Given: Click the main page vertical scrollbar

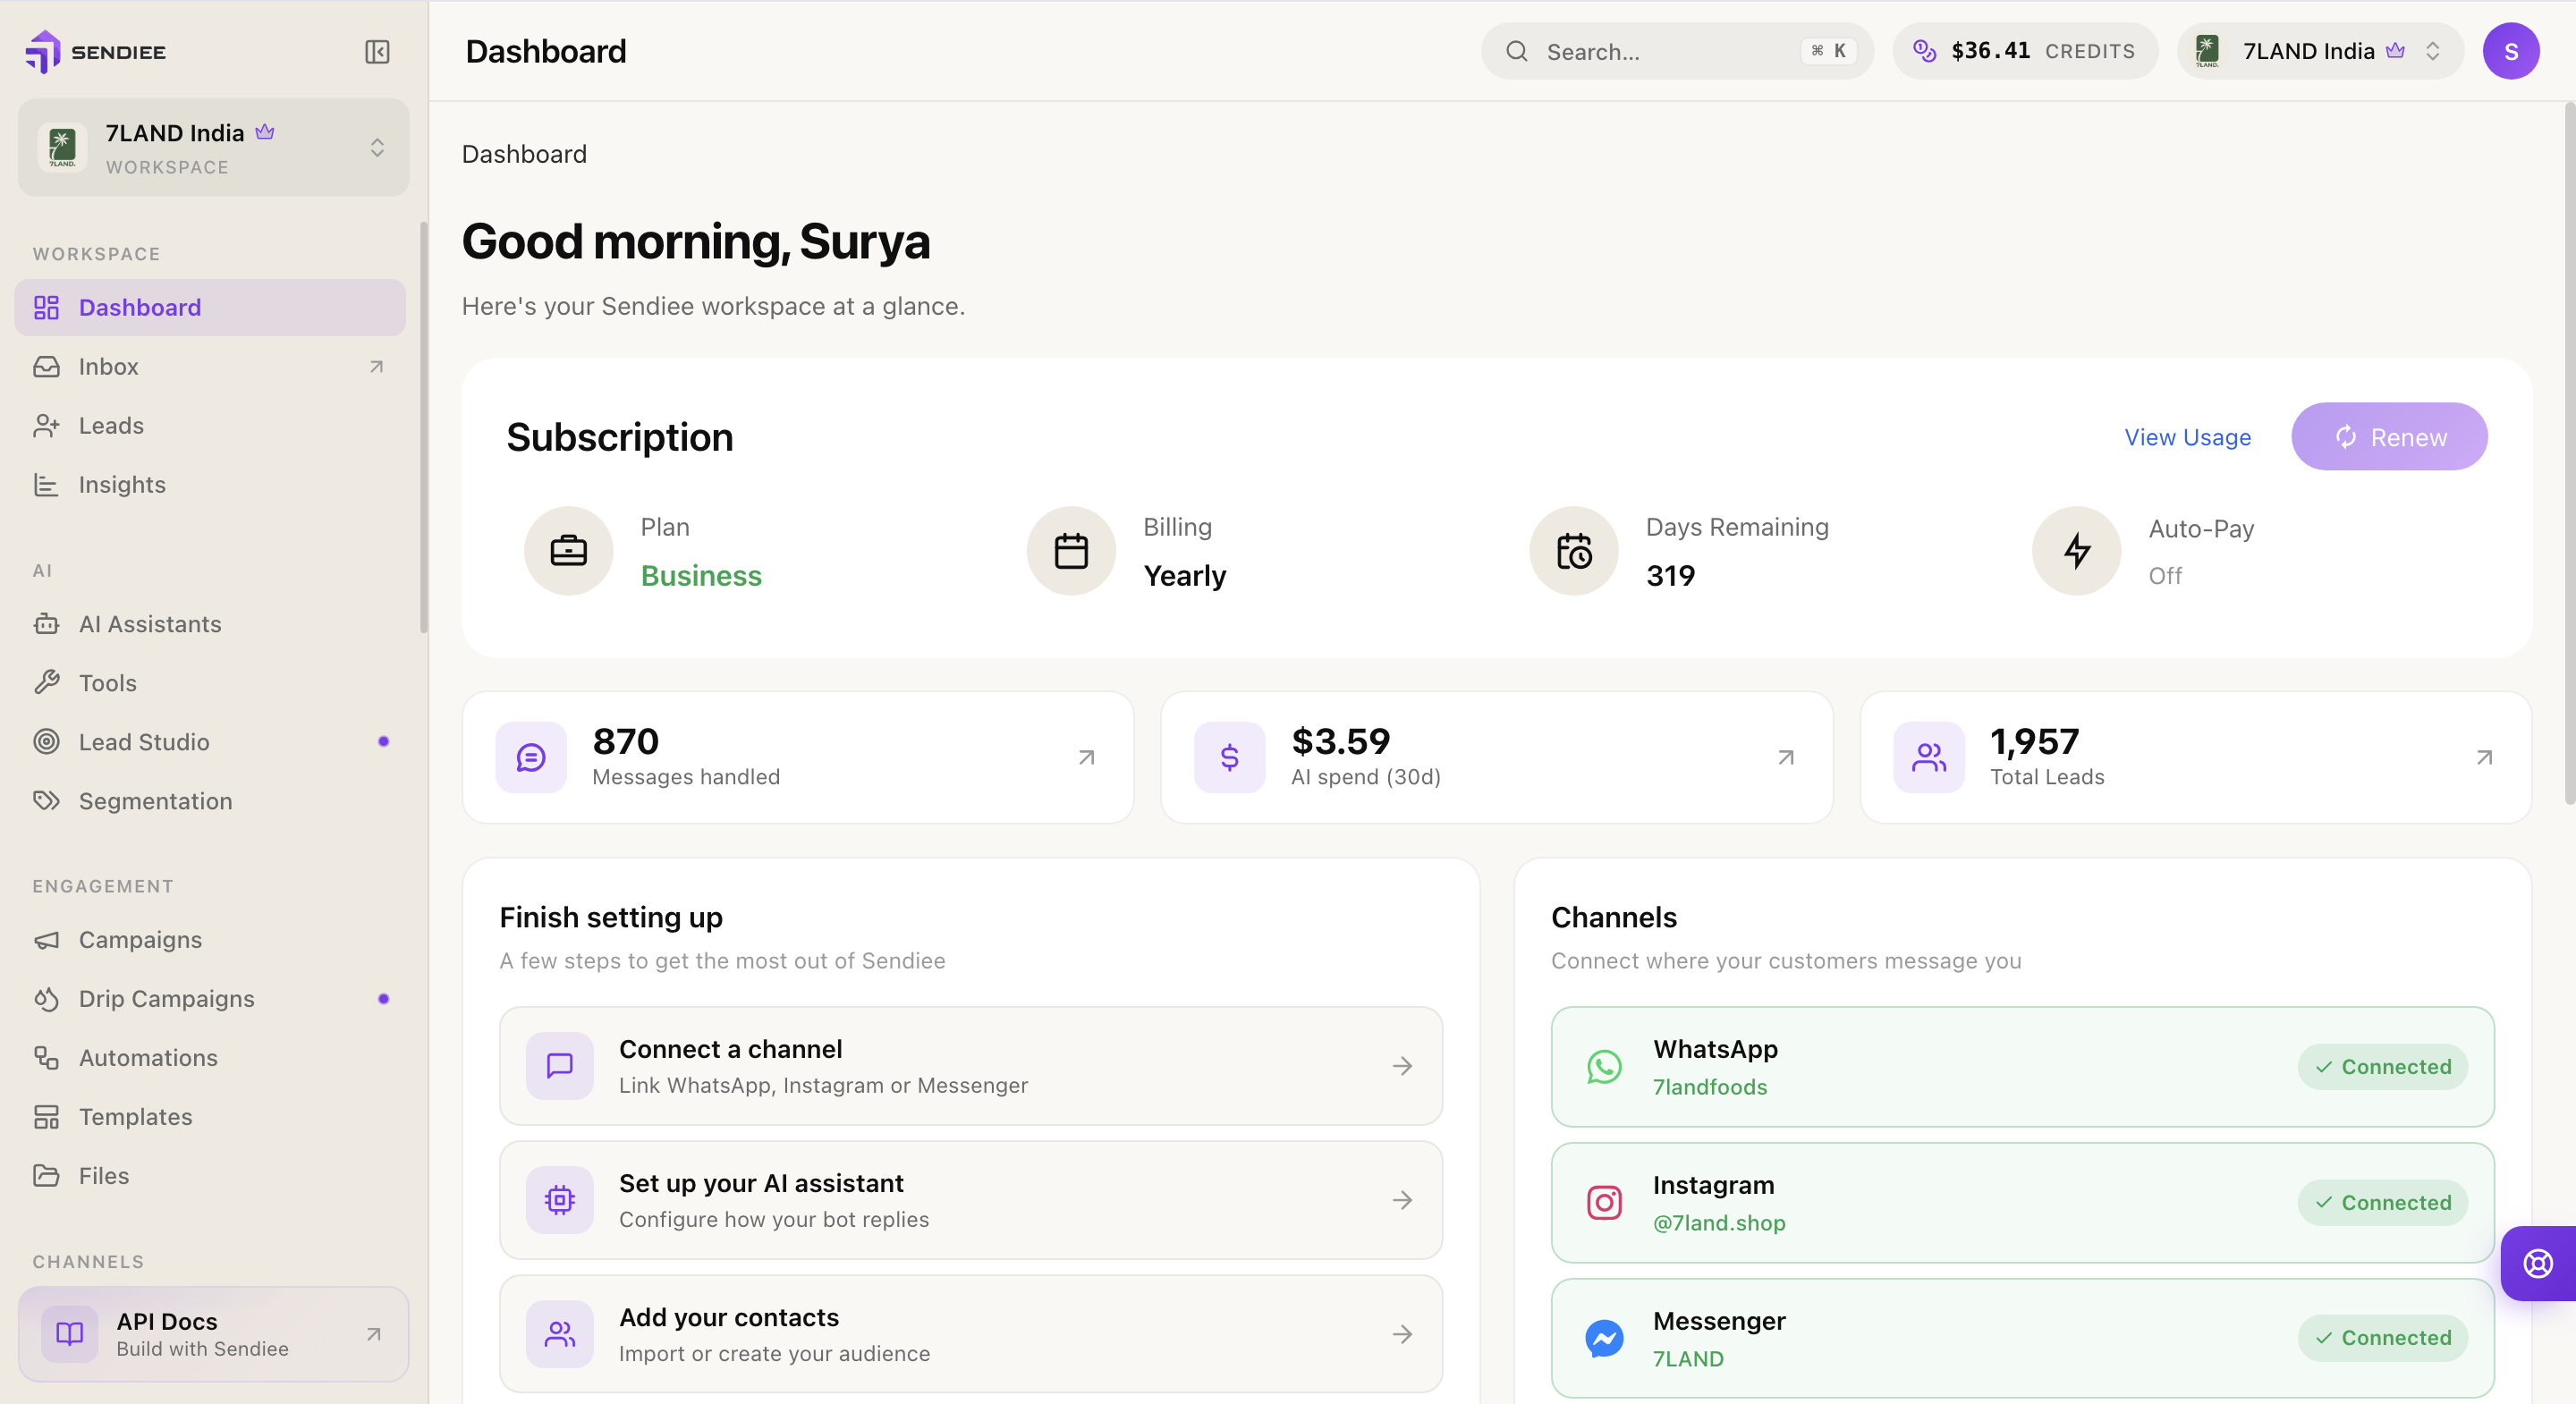Looking at the screenshot, I should [2568, 455].
